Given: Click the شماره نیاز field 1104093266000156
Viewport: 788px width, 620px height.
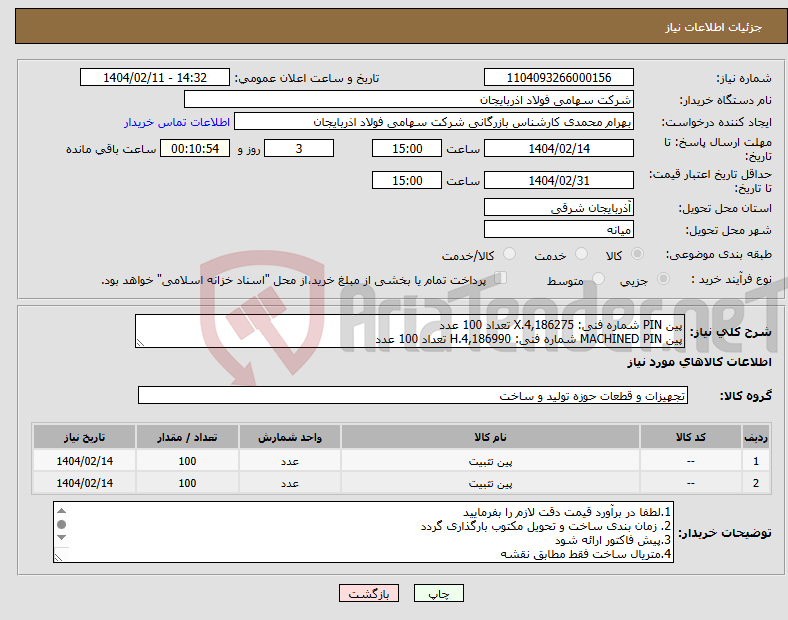Looking at the screenshot, I should click(558, 78).
